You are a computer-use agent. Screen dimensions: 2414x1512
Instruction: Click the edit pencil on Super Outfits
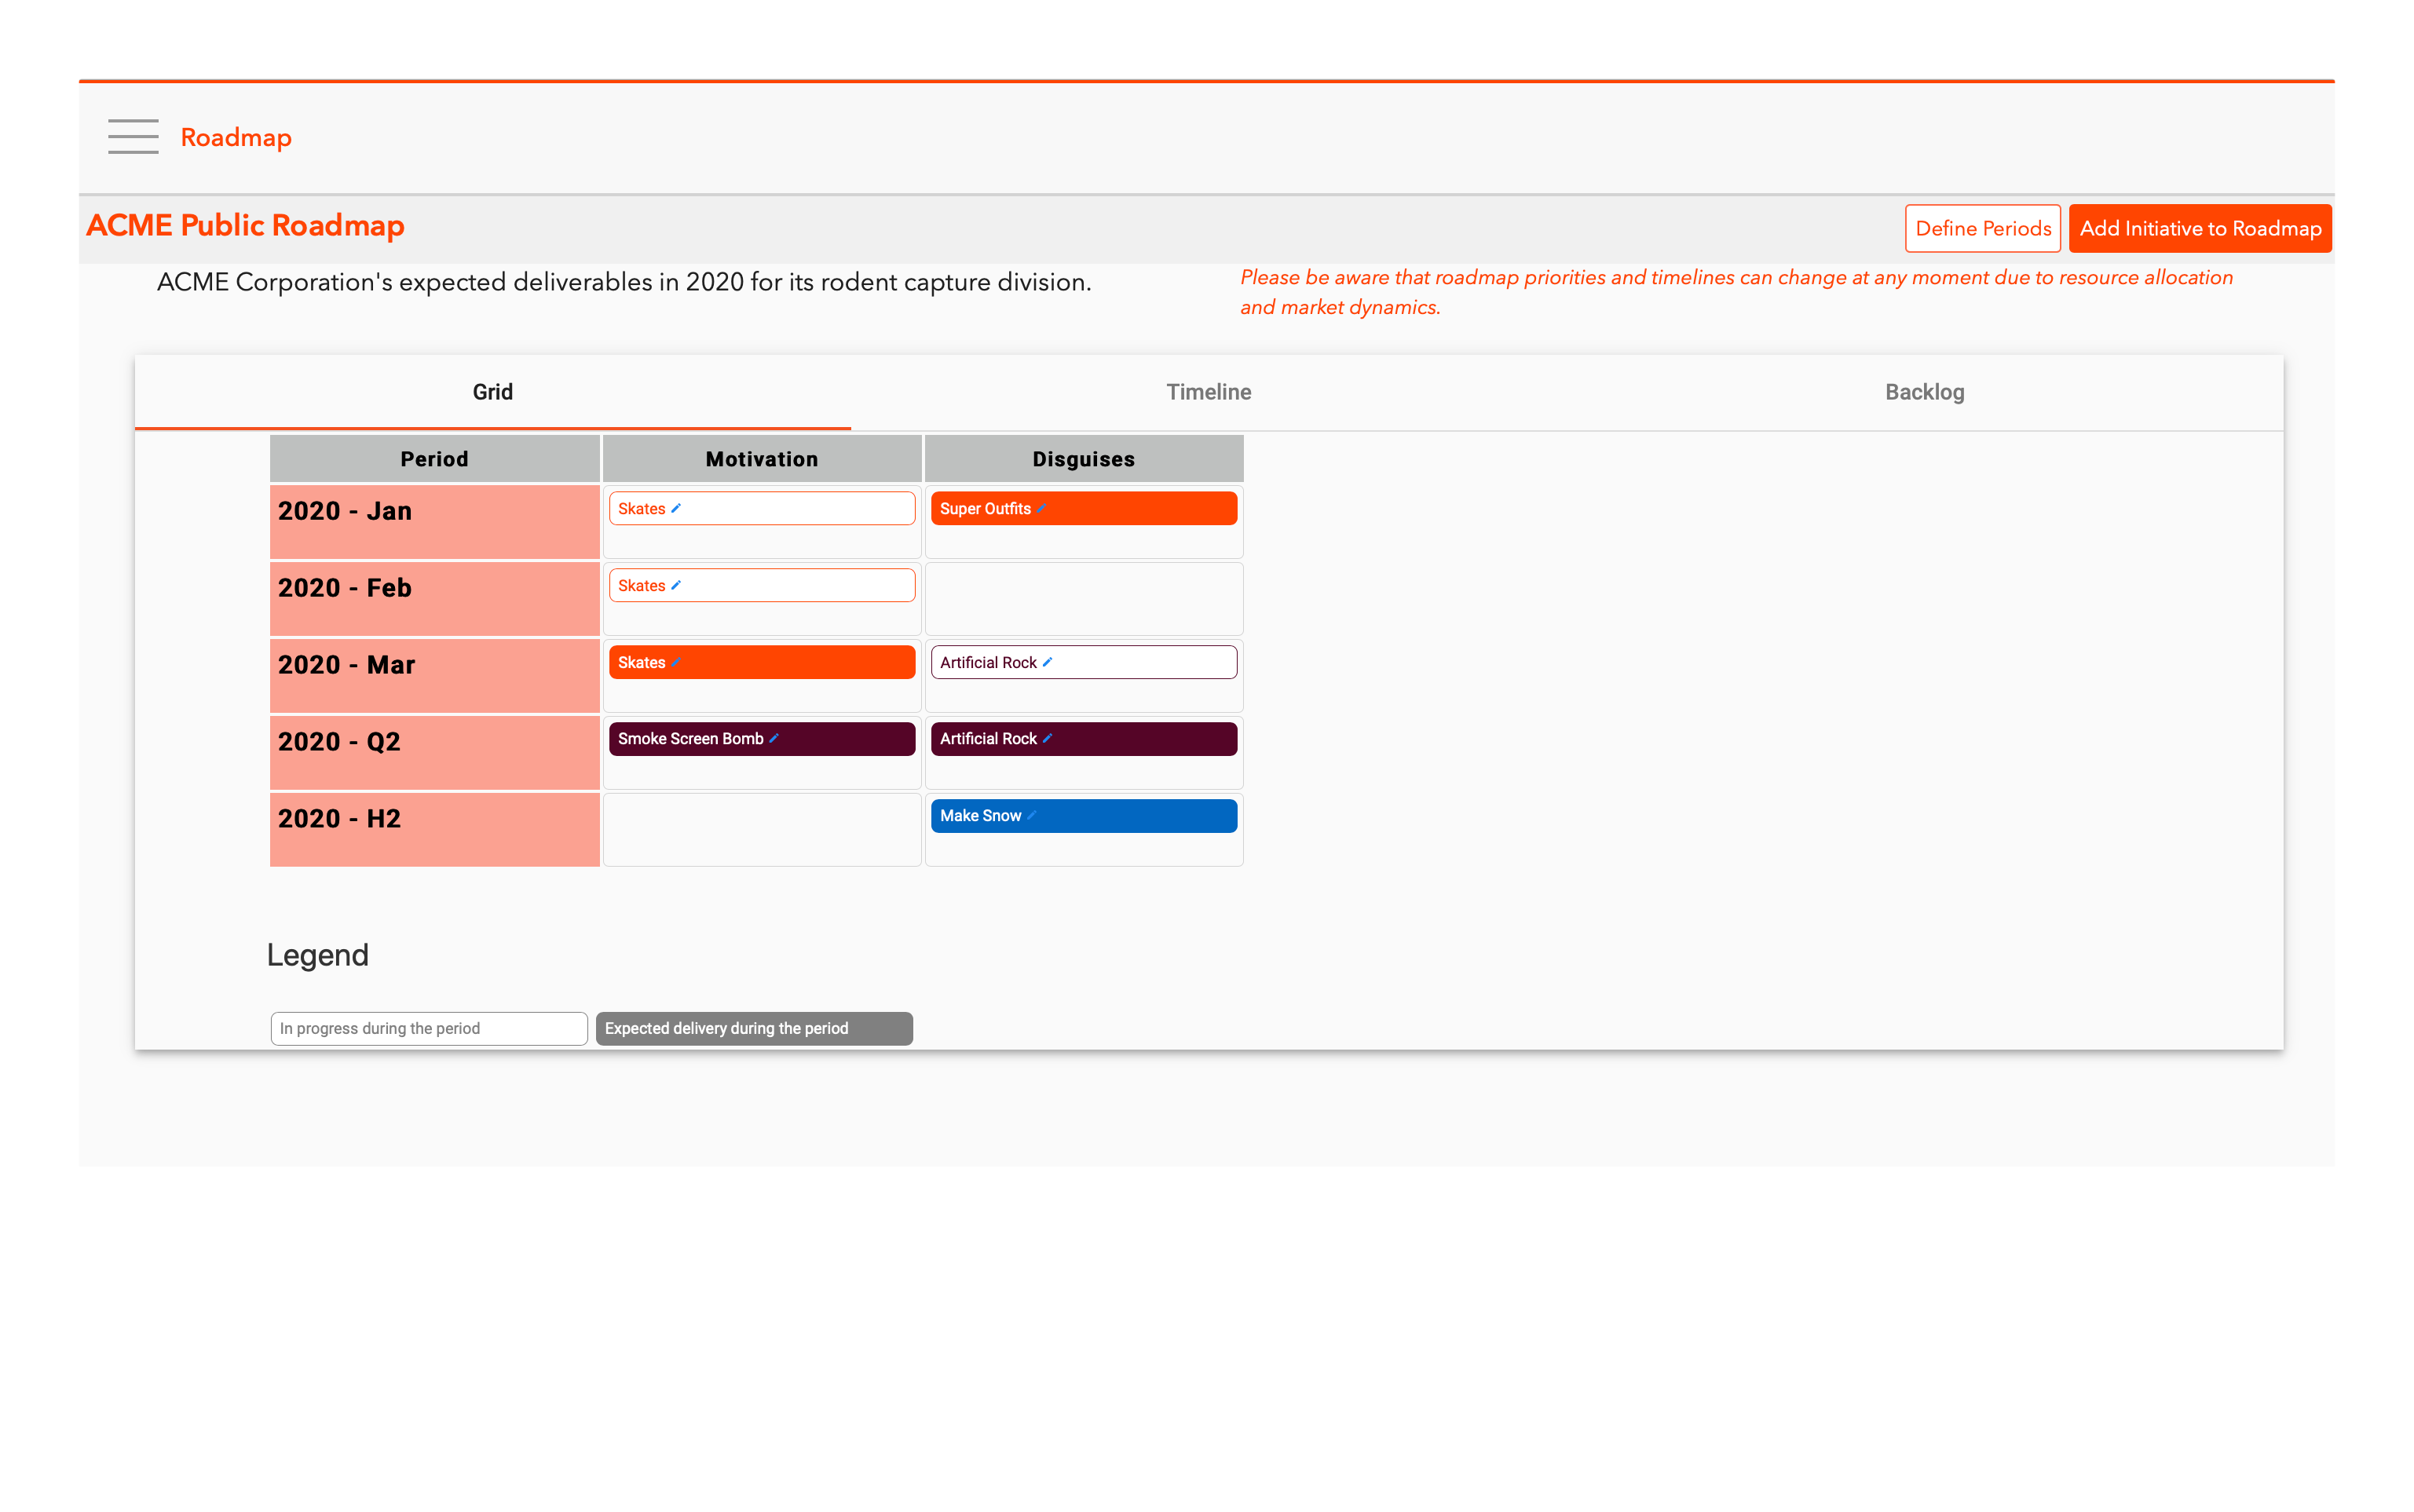(1041, 509)
